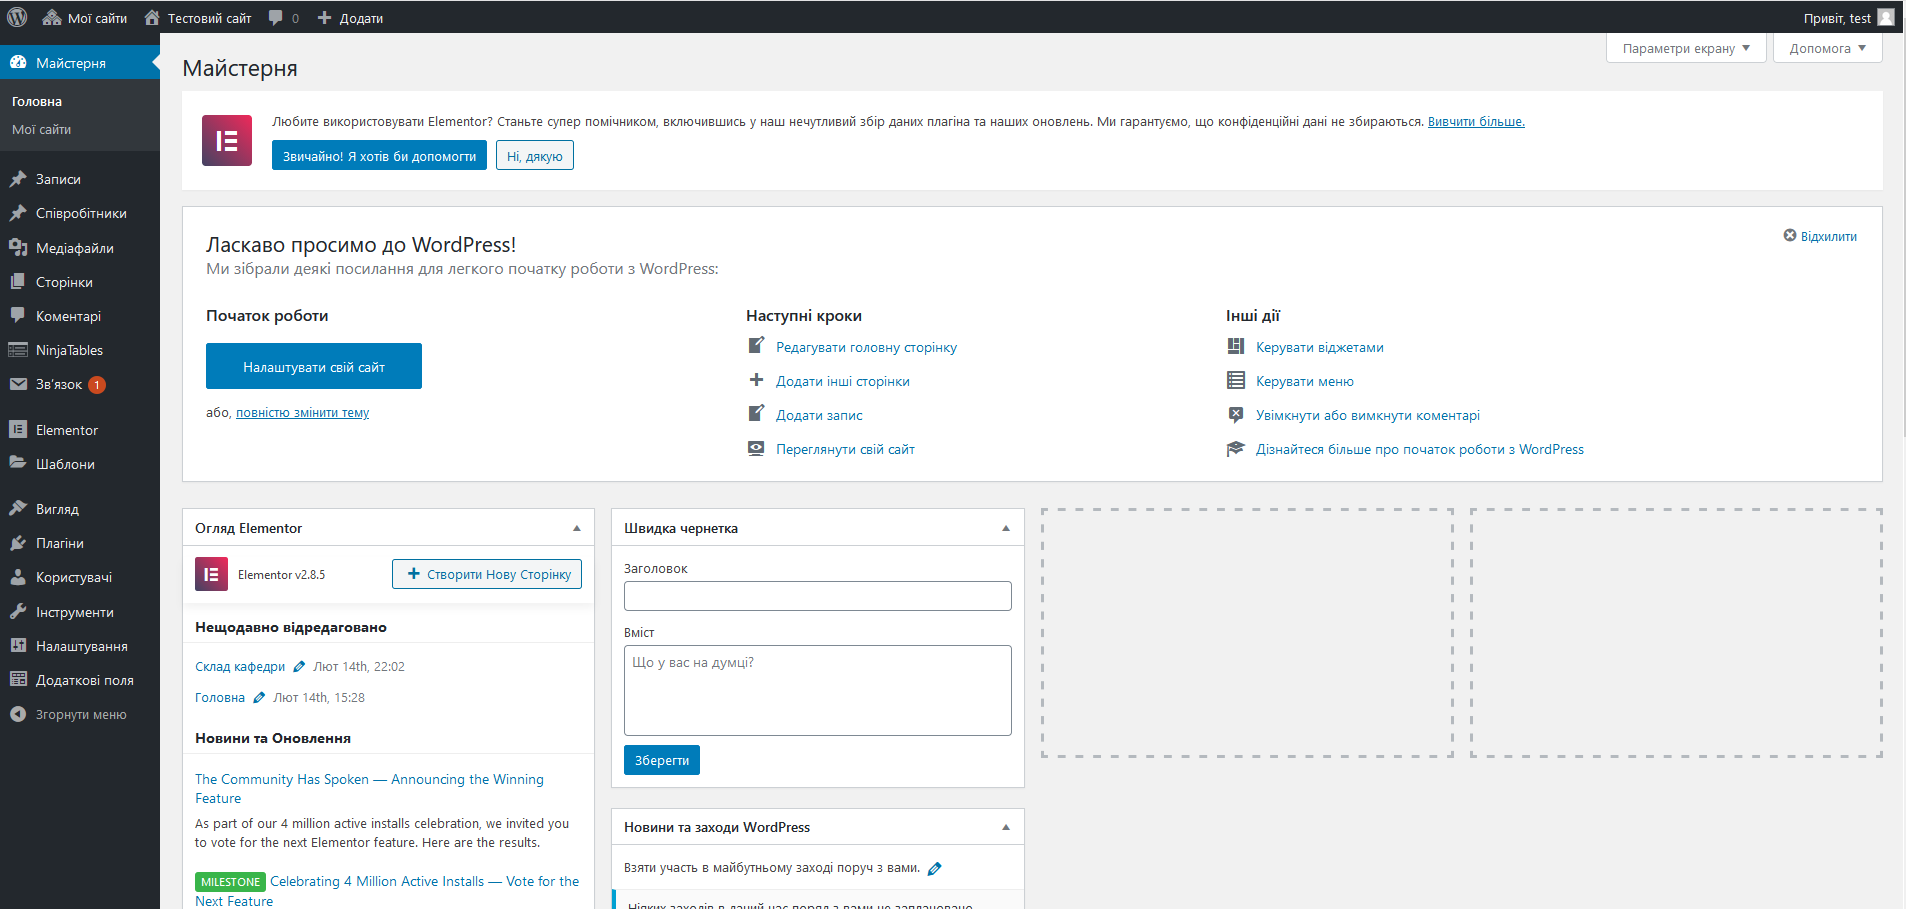The width and height of the screenshot is (1906, 909).
Task: Focus the Заголовок title input field
Action: [x=818, y=596]
